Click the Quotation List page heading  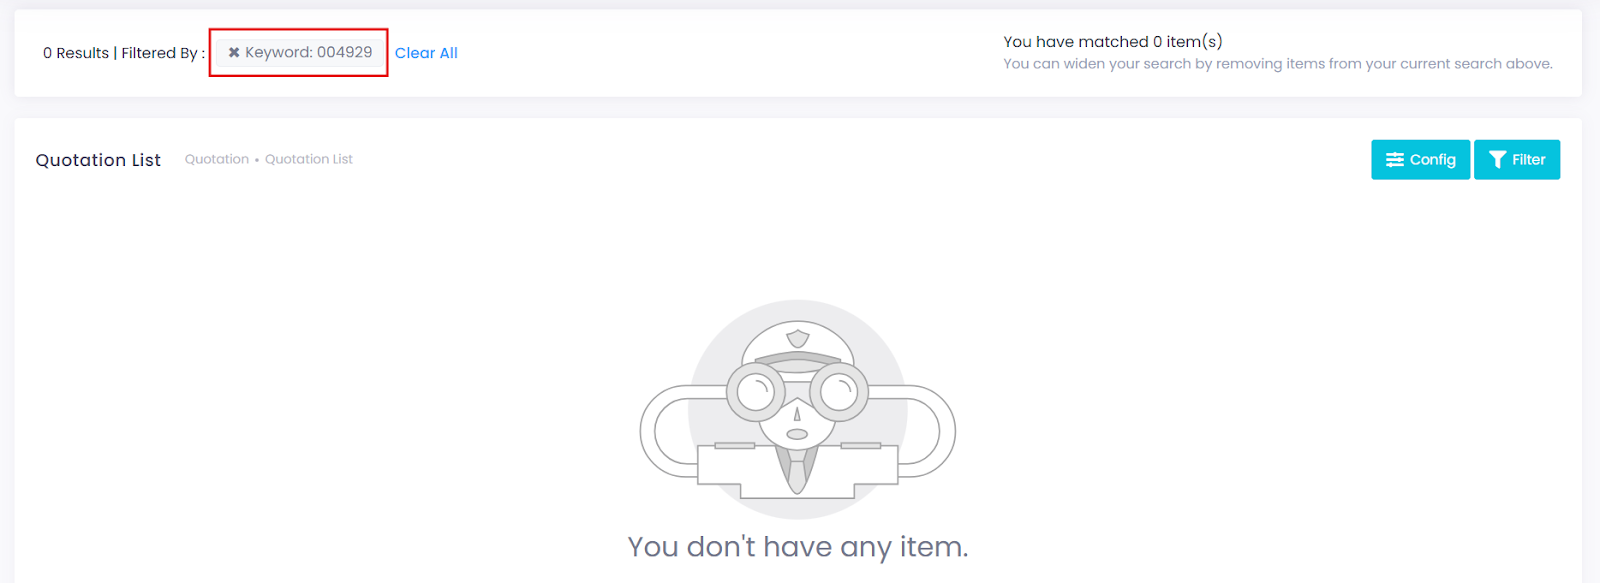(x=98, y=160)
